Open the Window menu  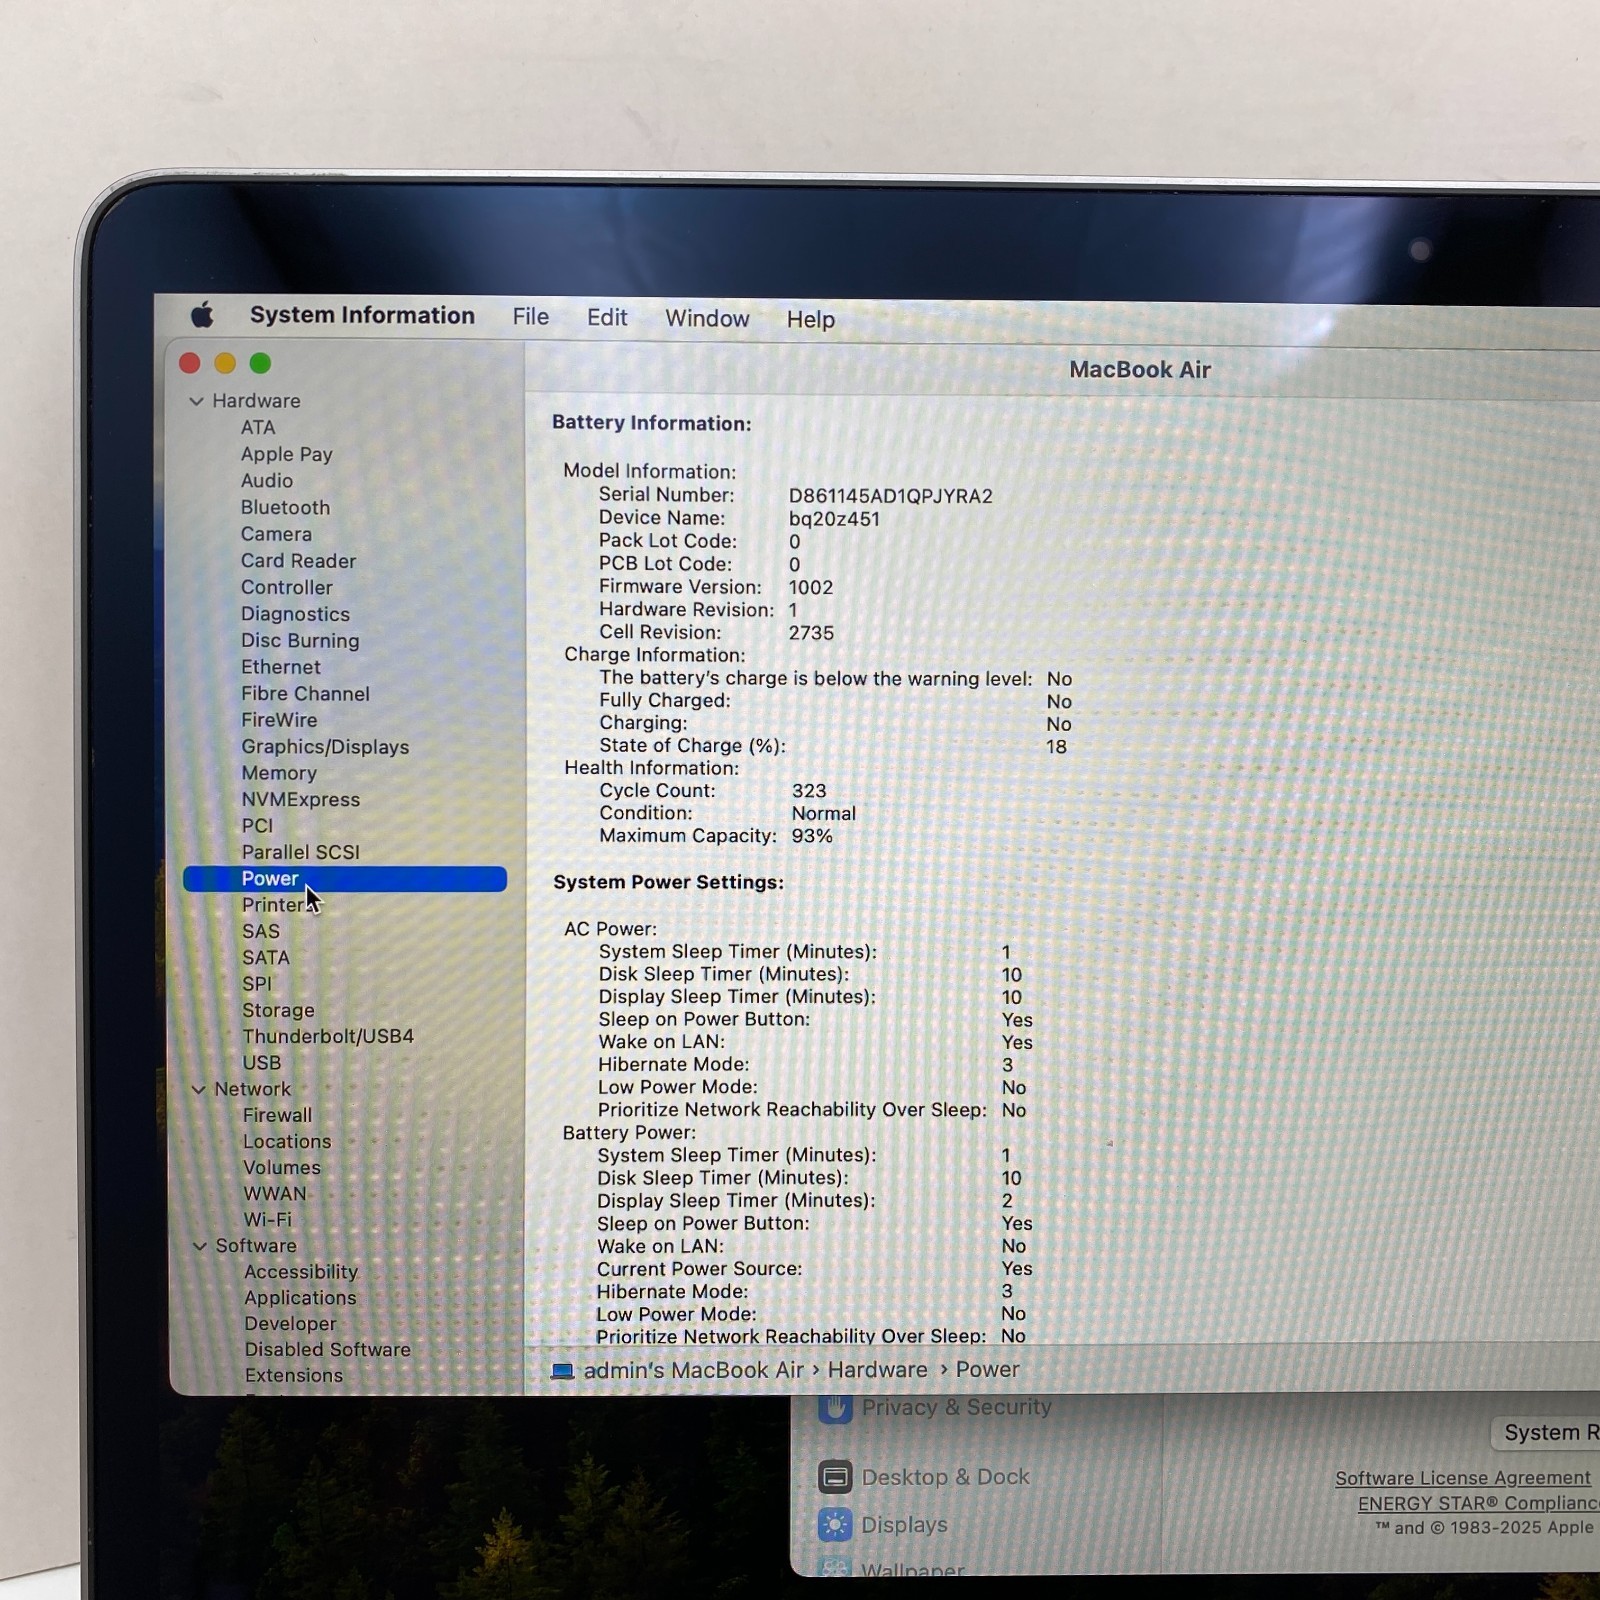coord(707,319)
